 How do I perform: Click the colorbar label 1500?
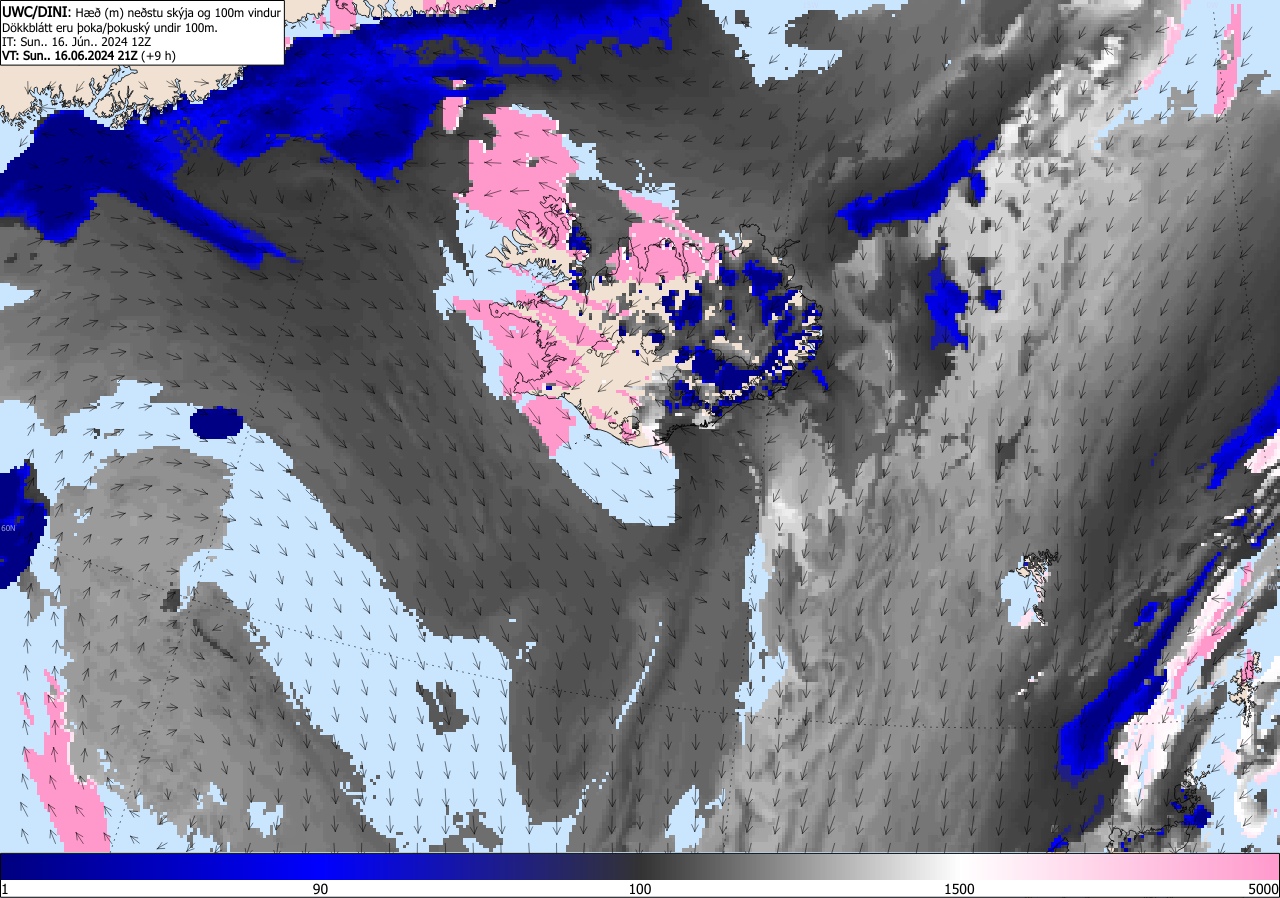click(959, 890)
